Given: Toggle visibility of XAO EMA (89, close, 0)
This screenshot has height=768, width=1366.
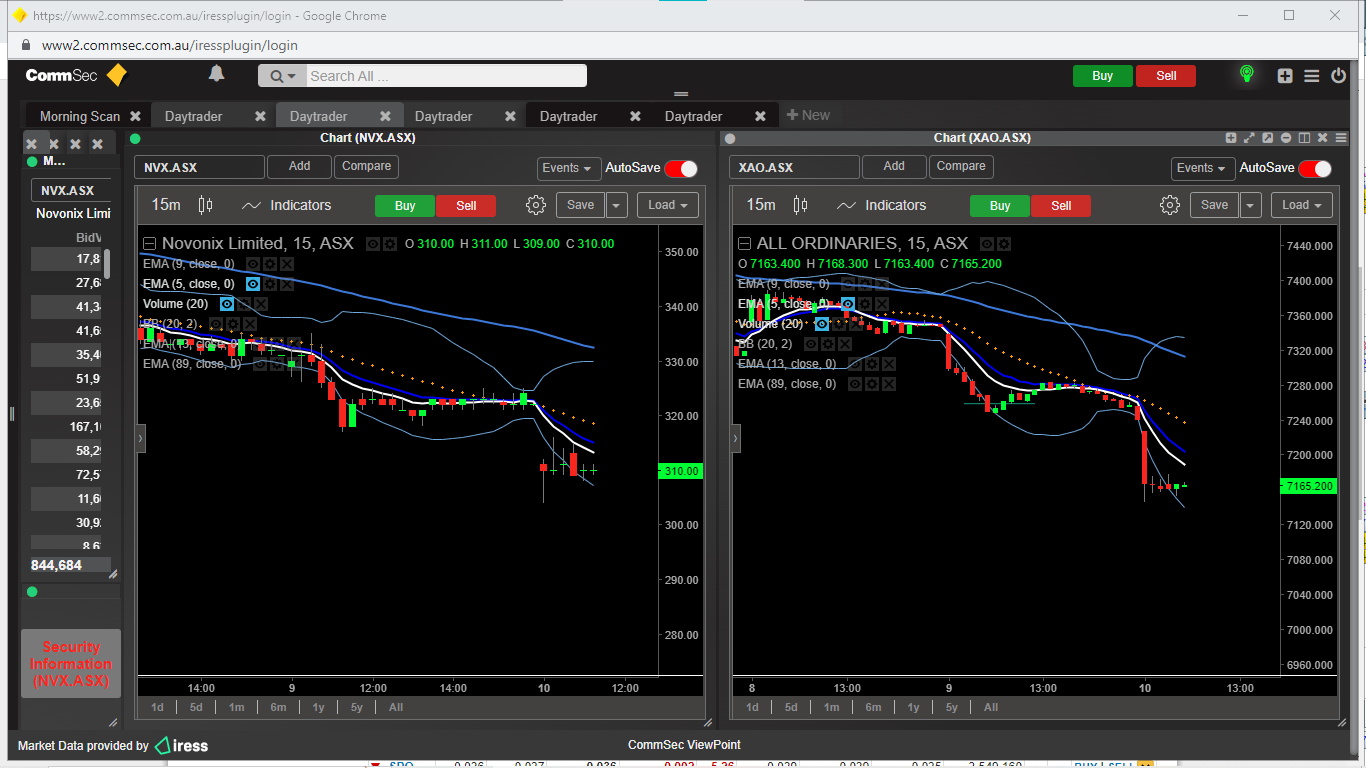Looking at the screenshot, I should point(855,384).
